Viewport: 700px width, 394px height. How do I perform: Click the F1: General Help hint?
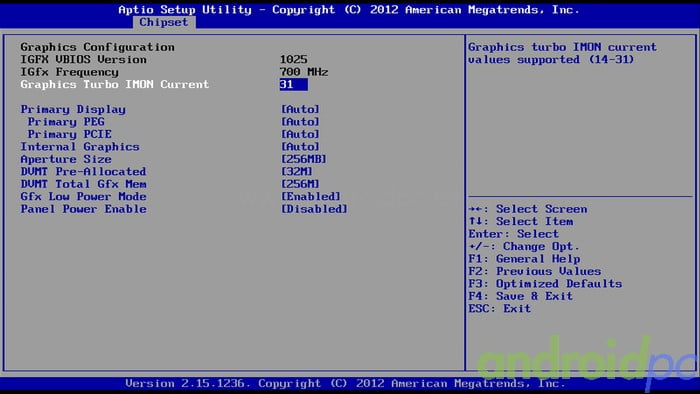tap(525, 259)
